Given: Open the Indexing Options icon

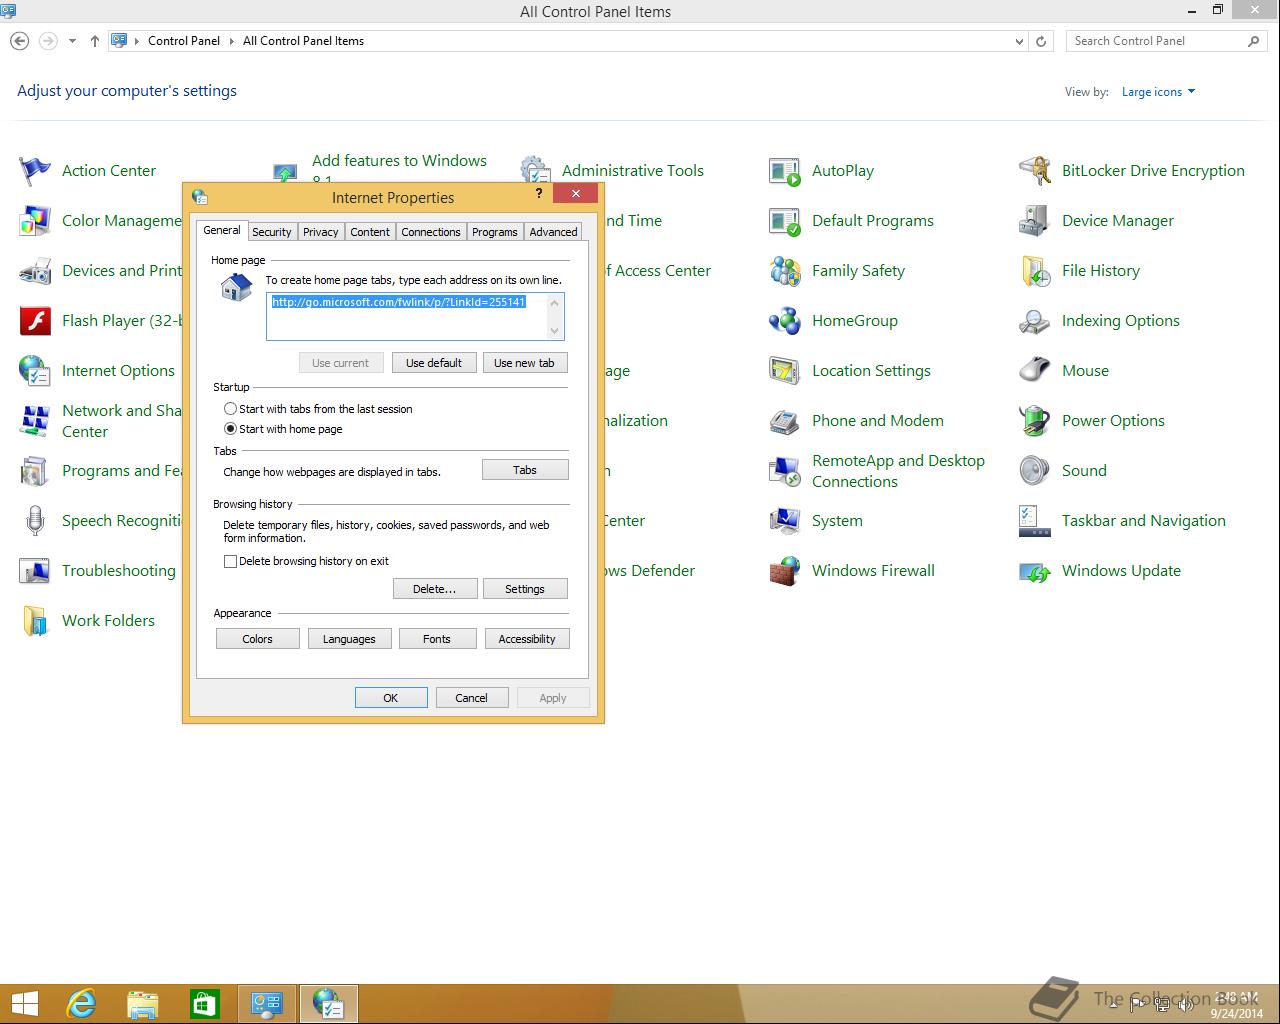Looking at the screenshot, I should tap(1035, 321).
